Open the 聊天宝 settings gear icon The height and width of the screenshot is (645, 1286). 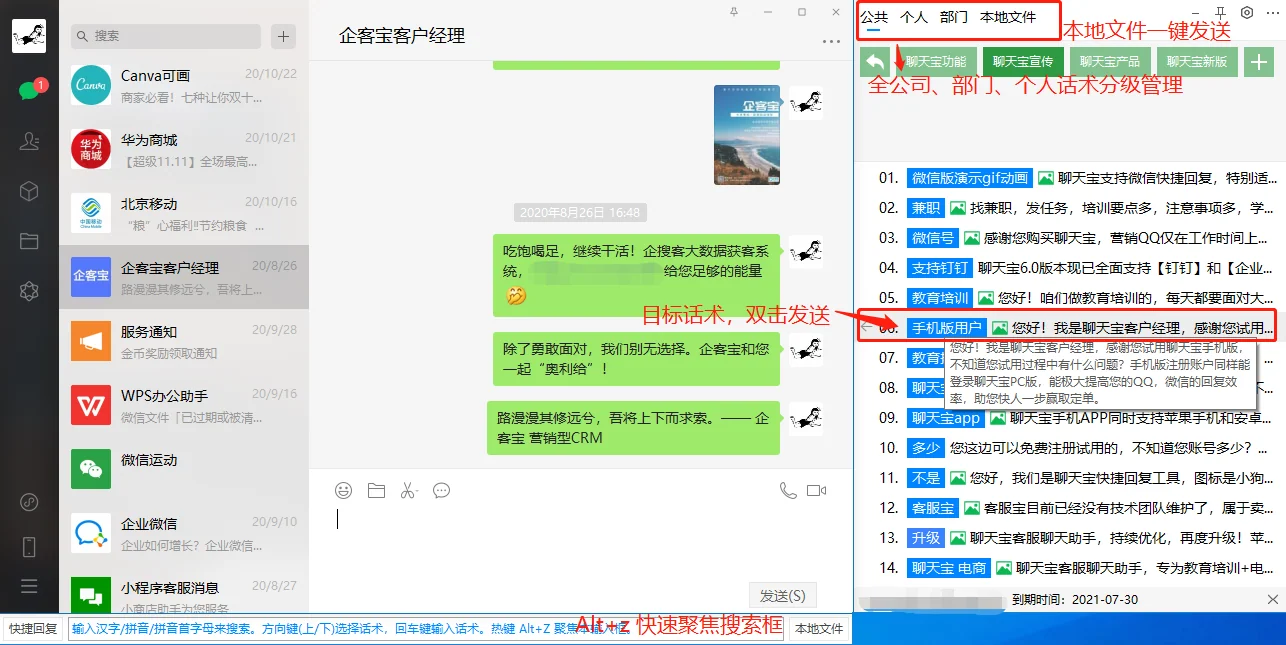pyautogui.click(x=1247, y=13)
